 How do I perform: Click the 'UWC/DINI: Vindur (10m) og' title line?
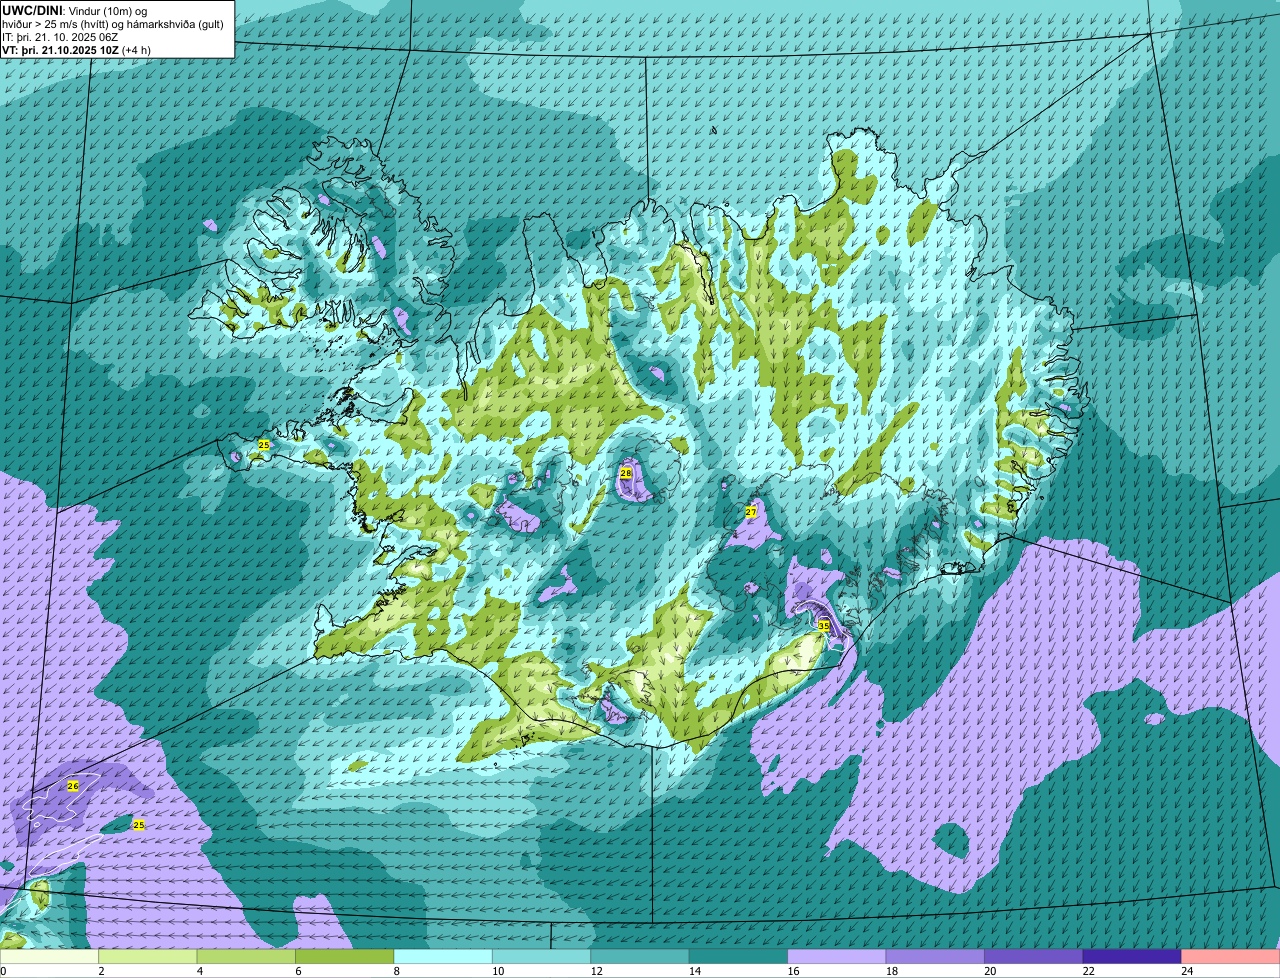coord(74,10)
